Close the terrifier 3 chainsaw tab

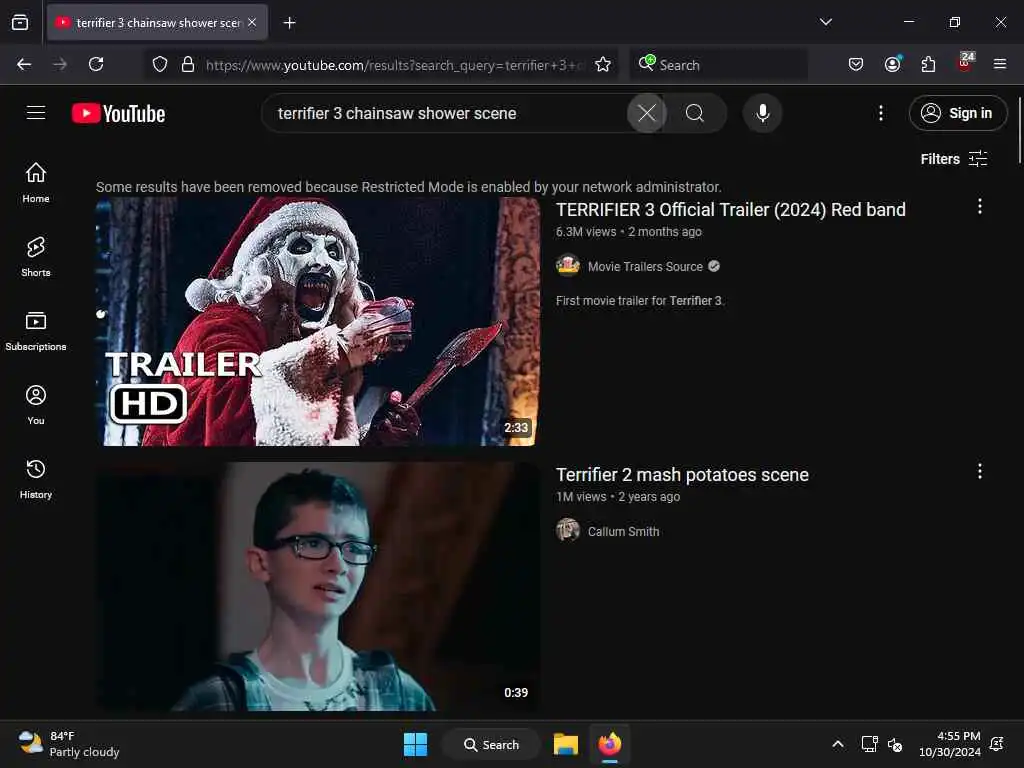pos(252,22)
